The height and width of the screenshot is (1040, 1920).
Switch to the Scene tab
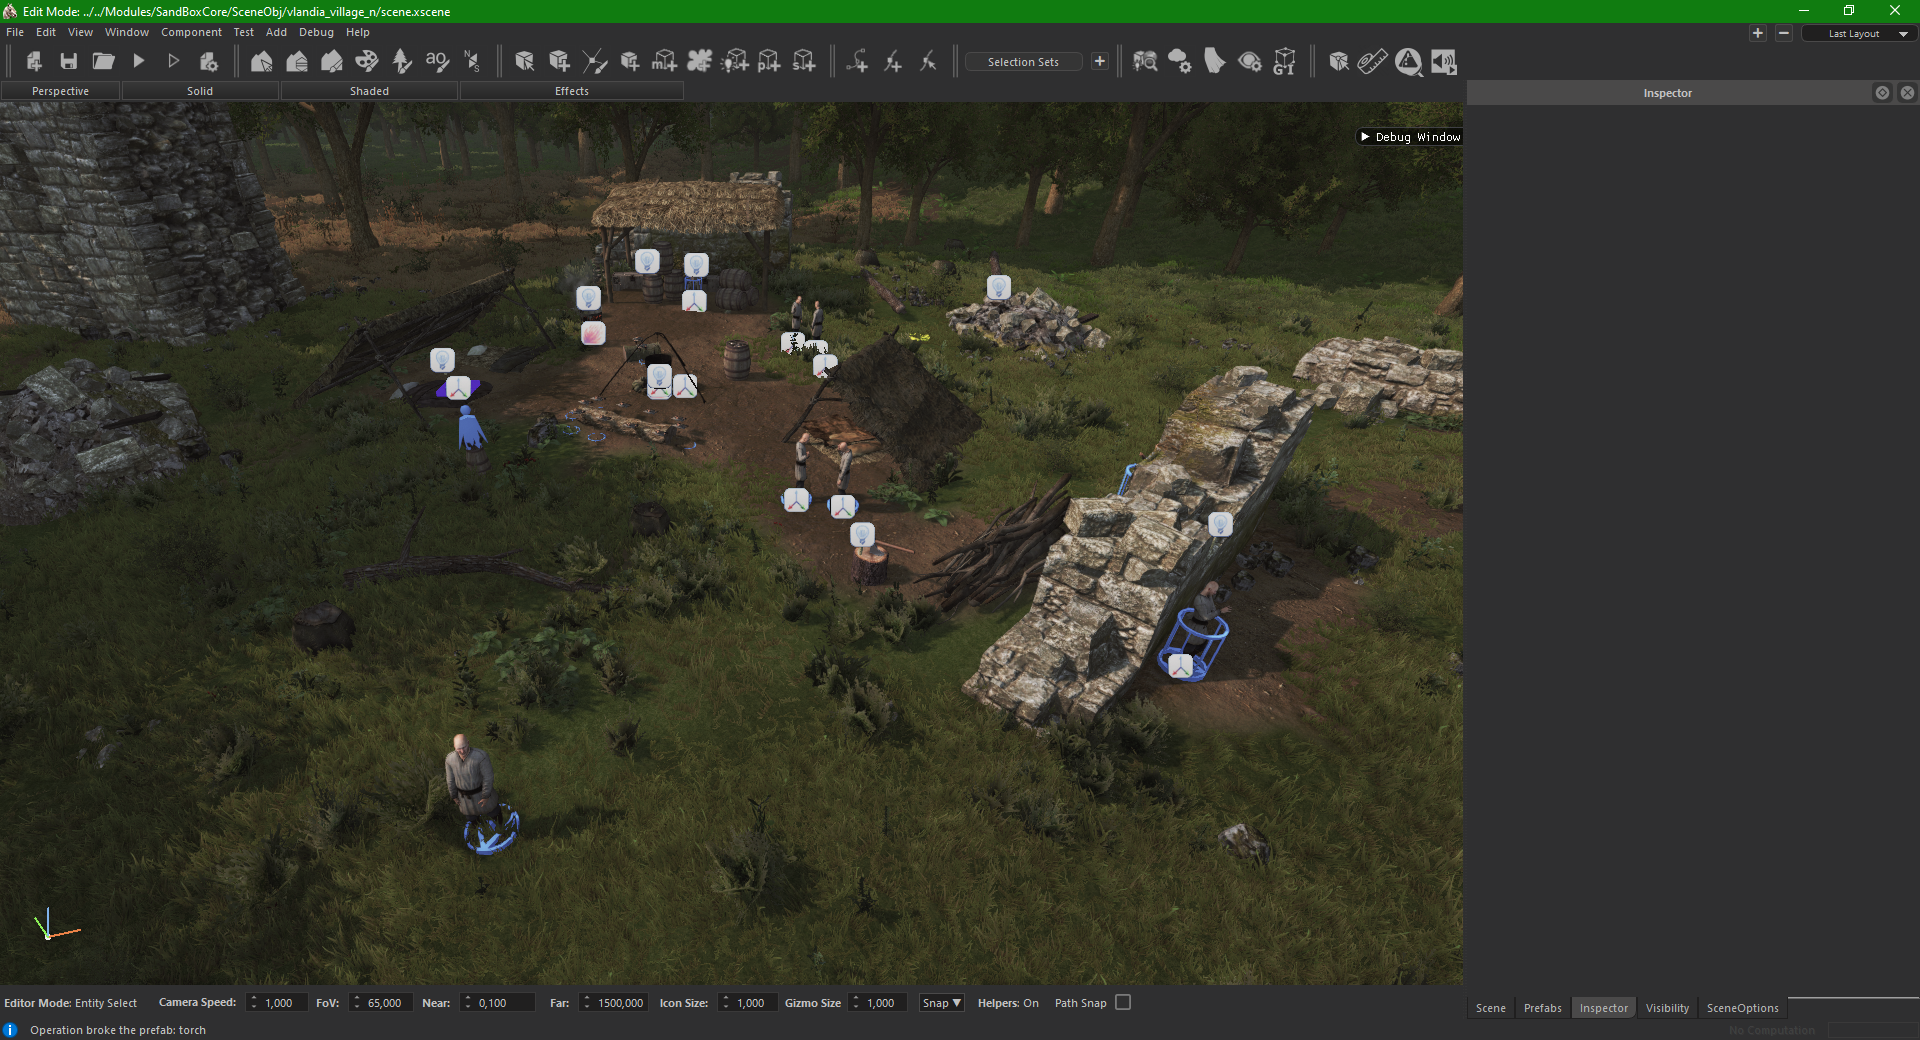(1490, 1008)
